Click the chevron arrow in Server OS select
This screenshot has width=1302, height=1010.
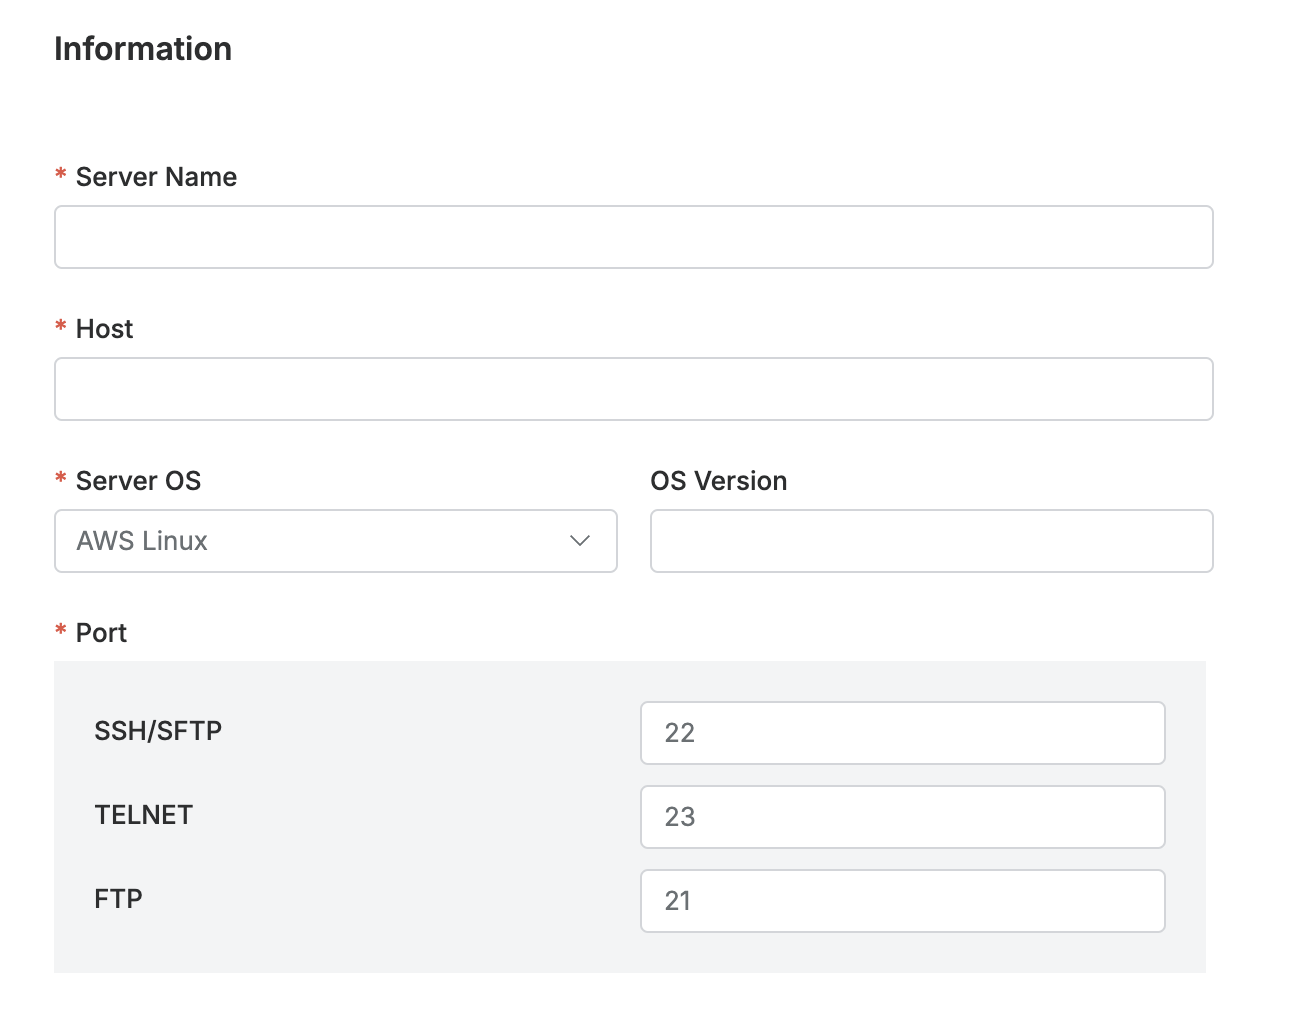pos(580,541)
